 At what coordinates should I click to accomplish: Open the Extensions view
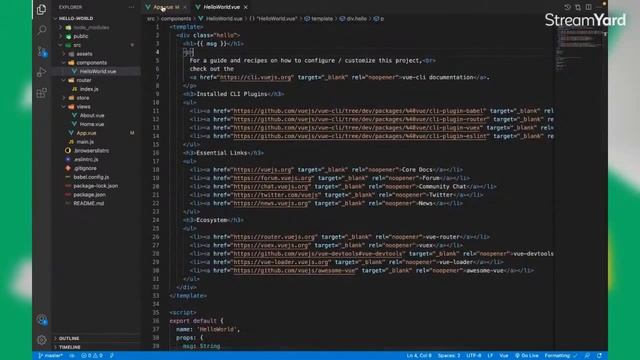(41, 93)
